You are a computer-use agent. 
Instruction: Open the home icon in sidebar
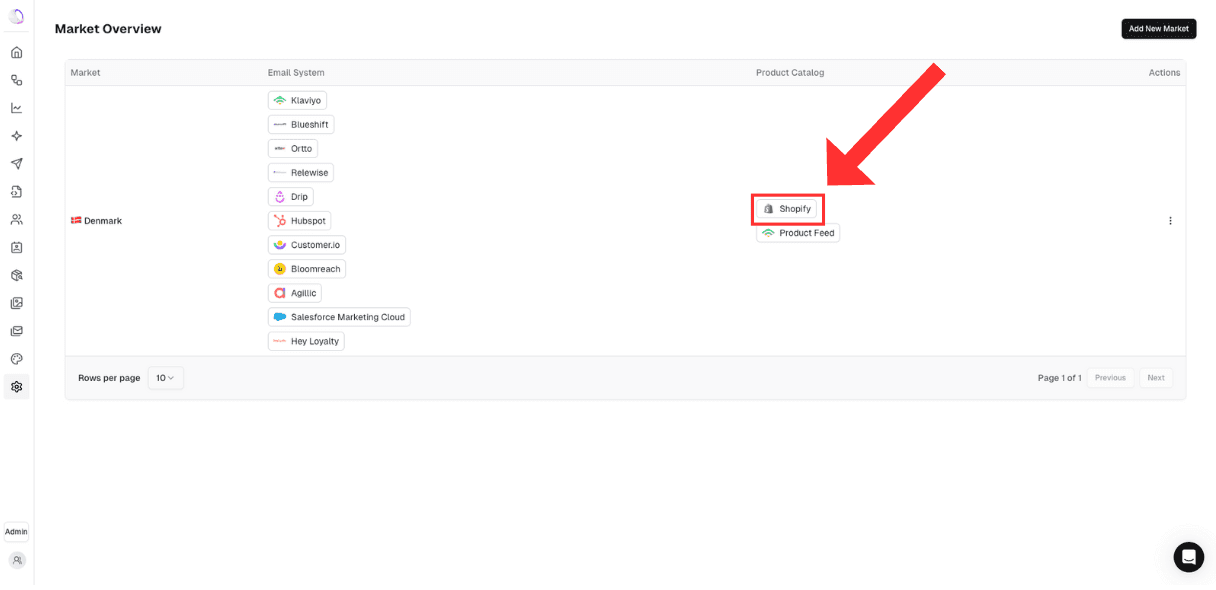(x=16, y=52)
